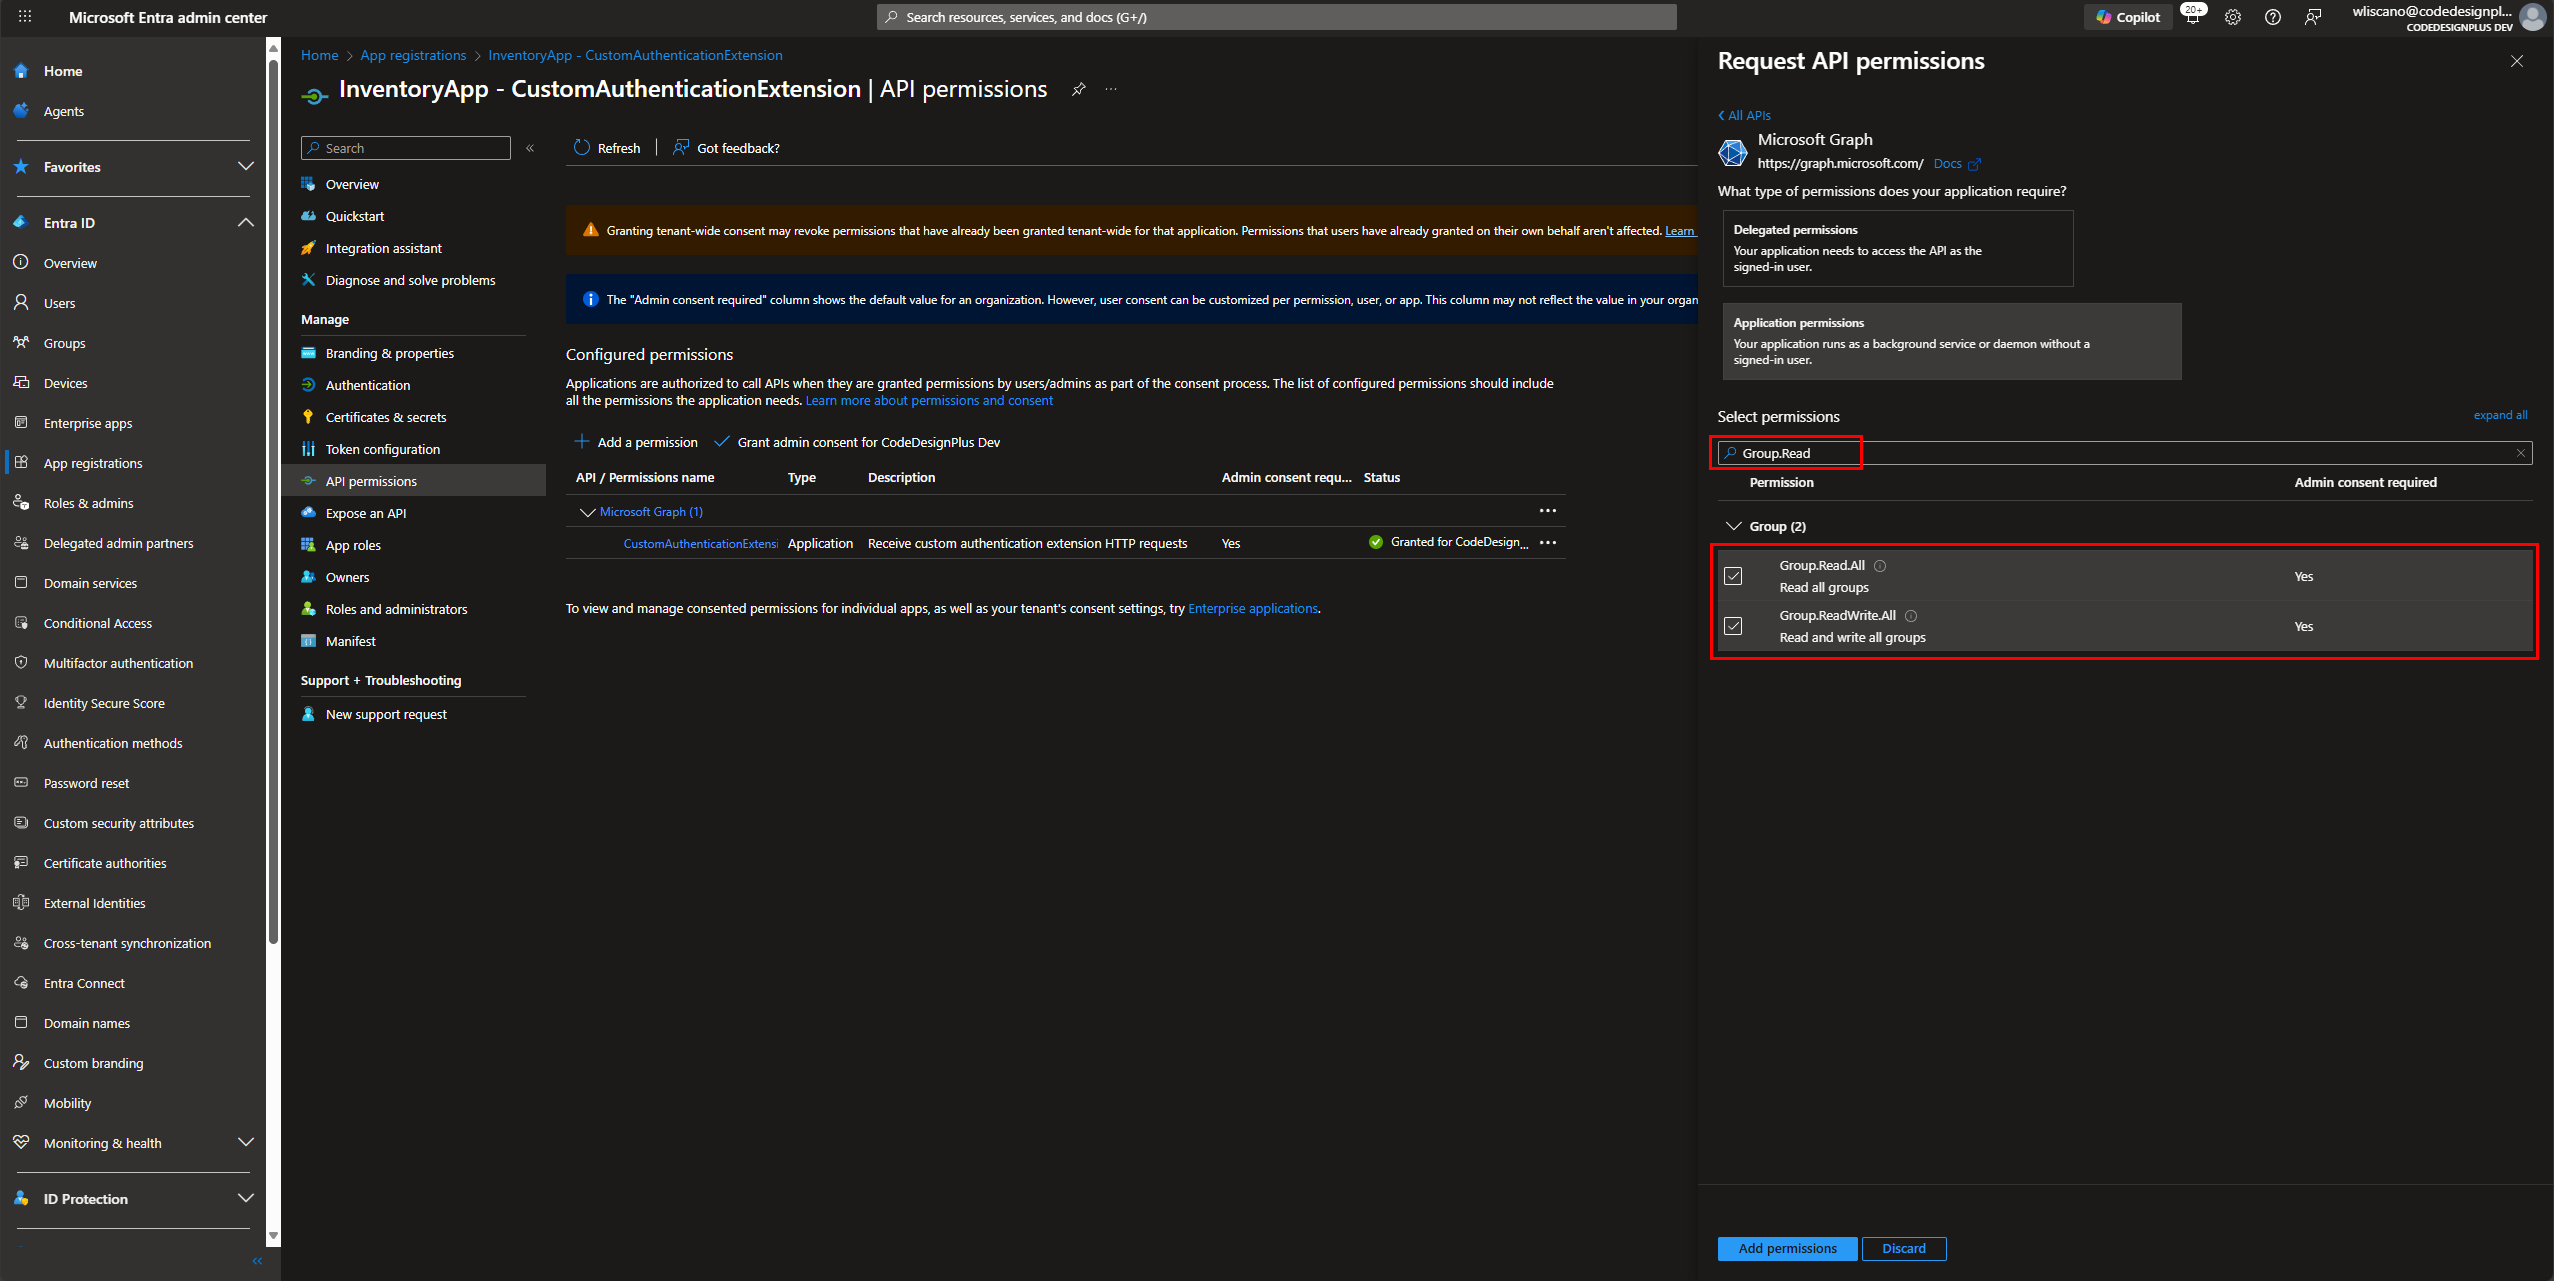Image resolution: width=2554 pixels, height=1281 pixels.
Task: Open App roles
Action: pos(352,545)
